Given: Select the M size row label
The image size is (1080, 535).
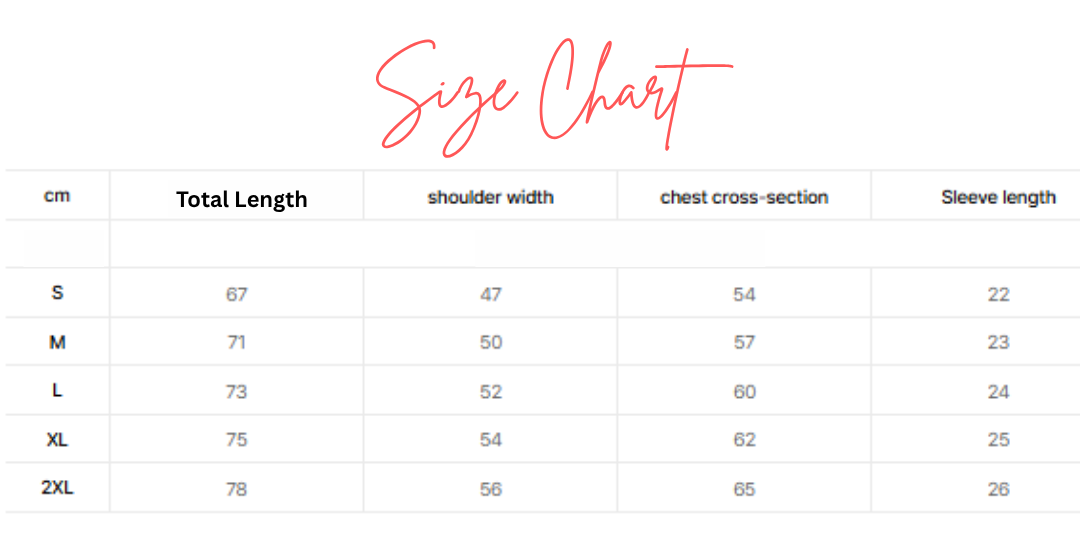Looking at the screenshot, I should coord(57,342).
